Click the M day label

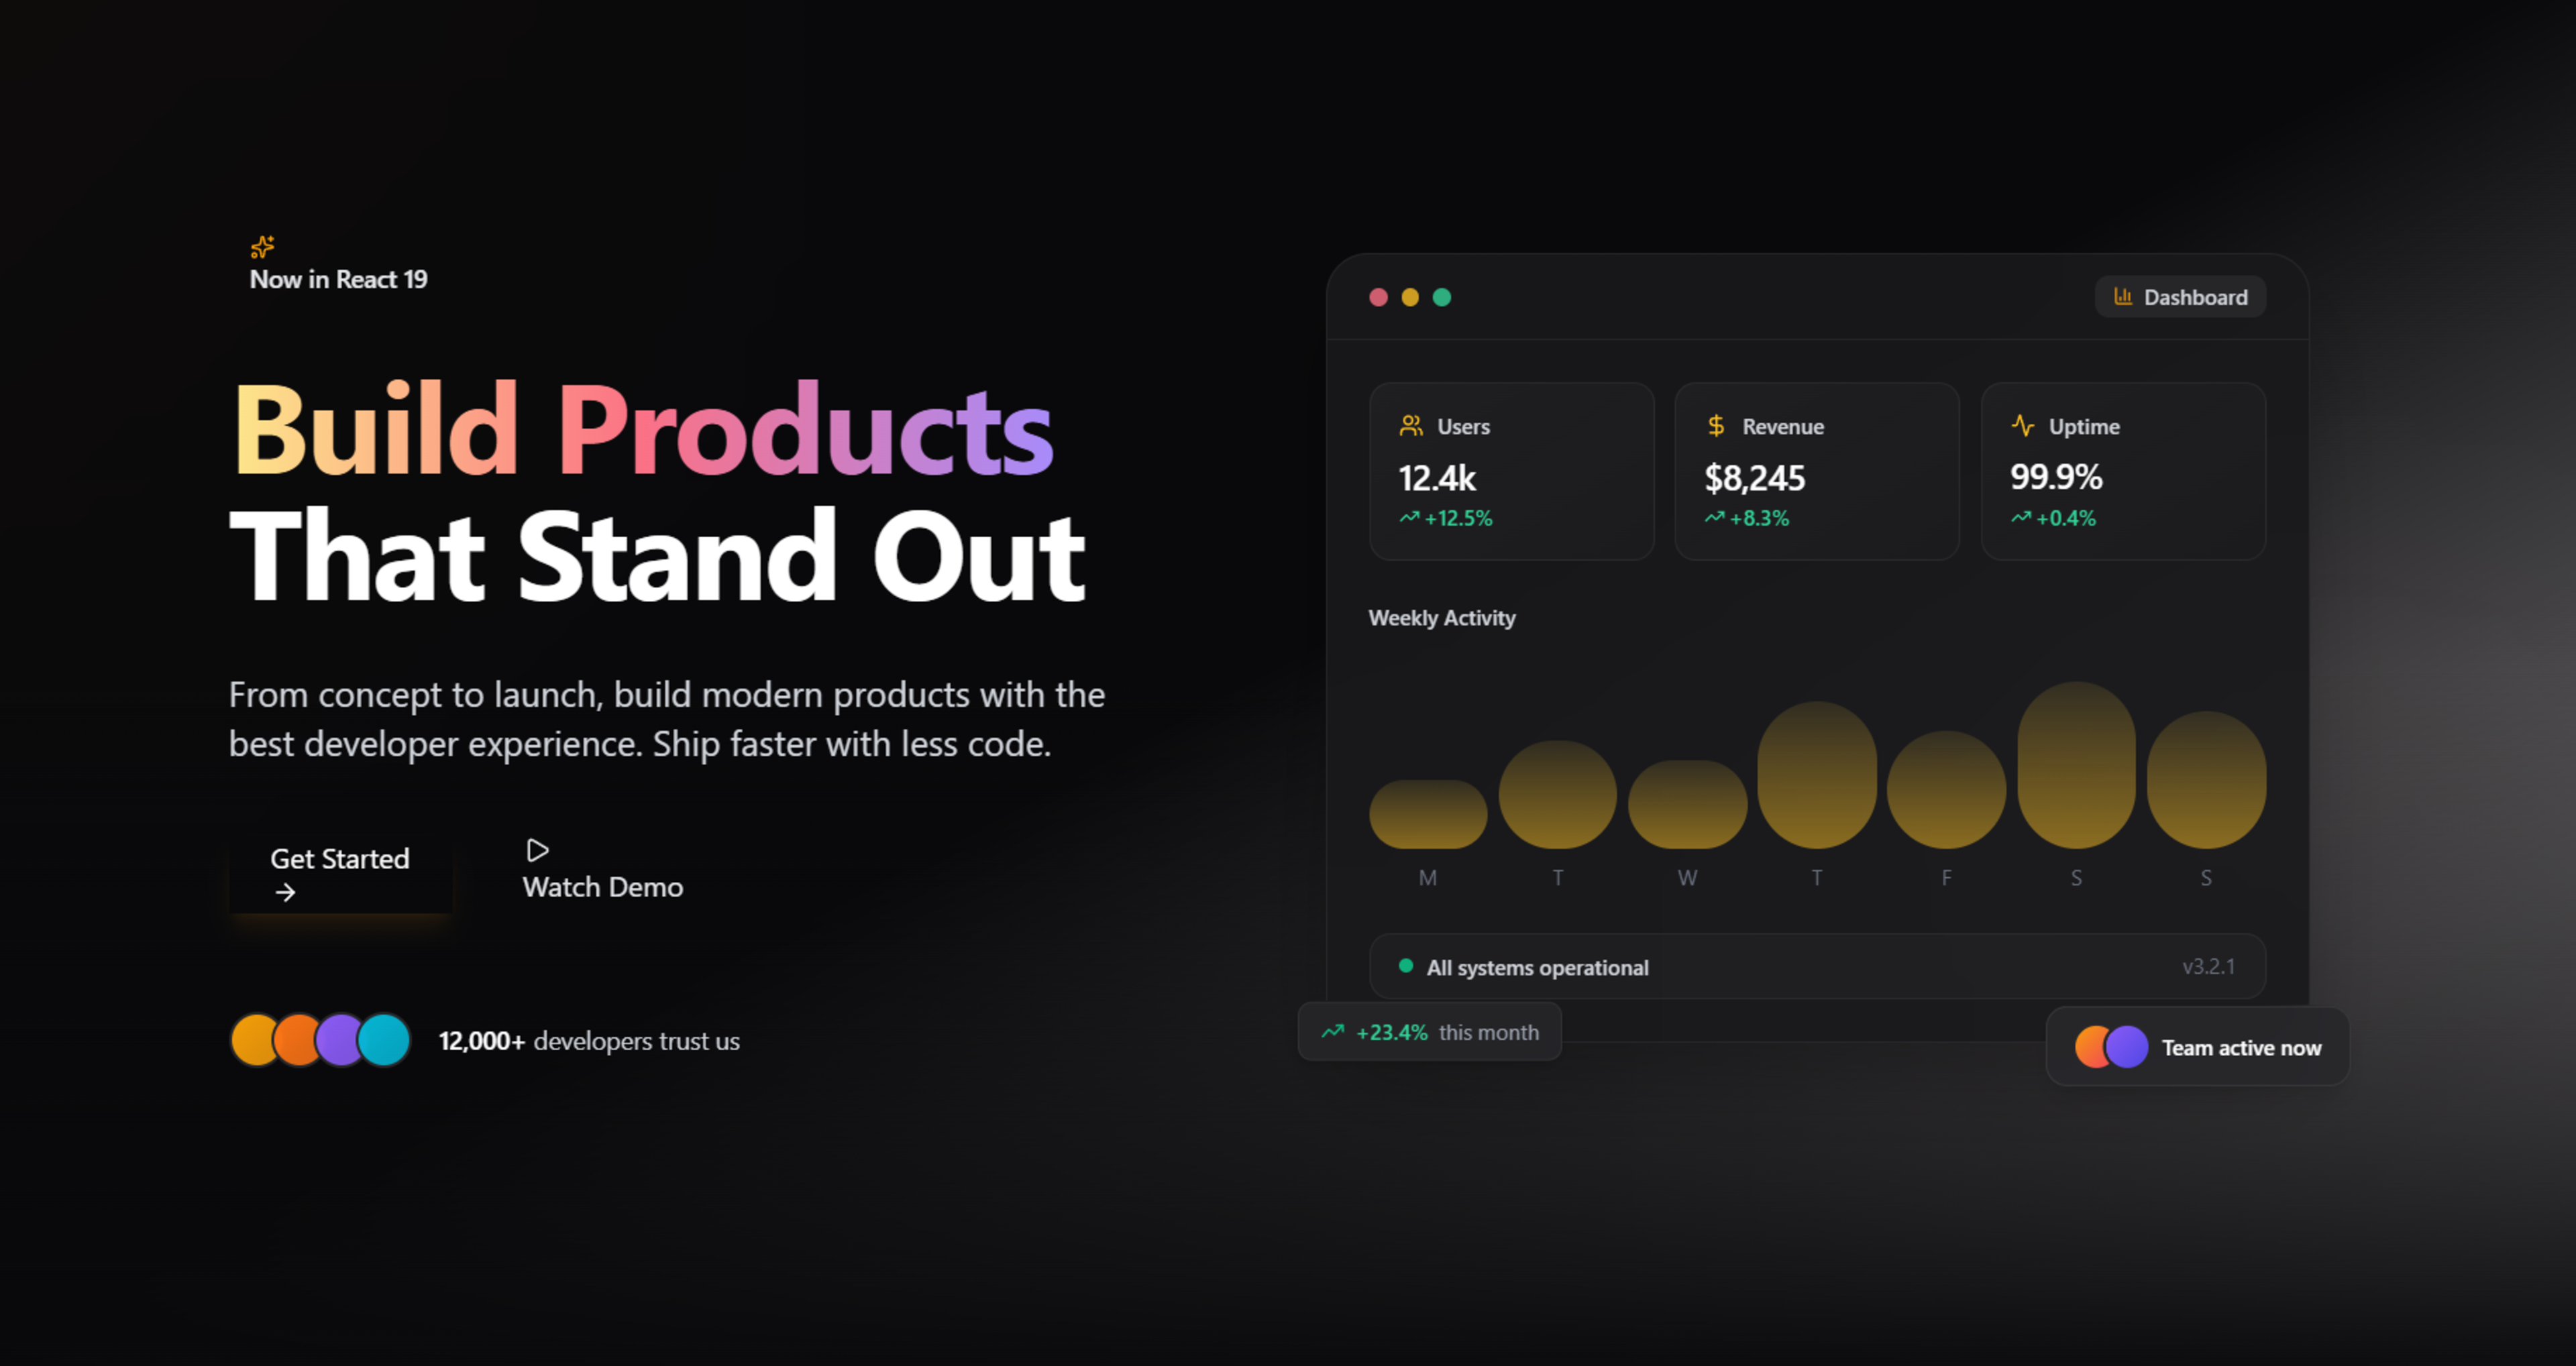point(1428,878)
